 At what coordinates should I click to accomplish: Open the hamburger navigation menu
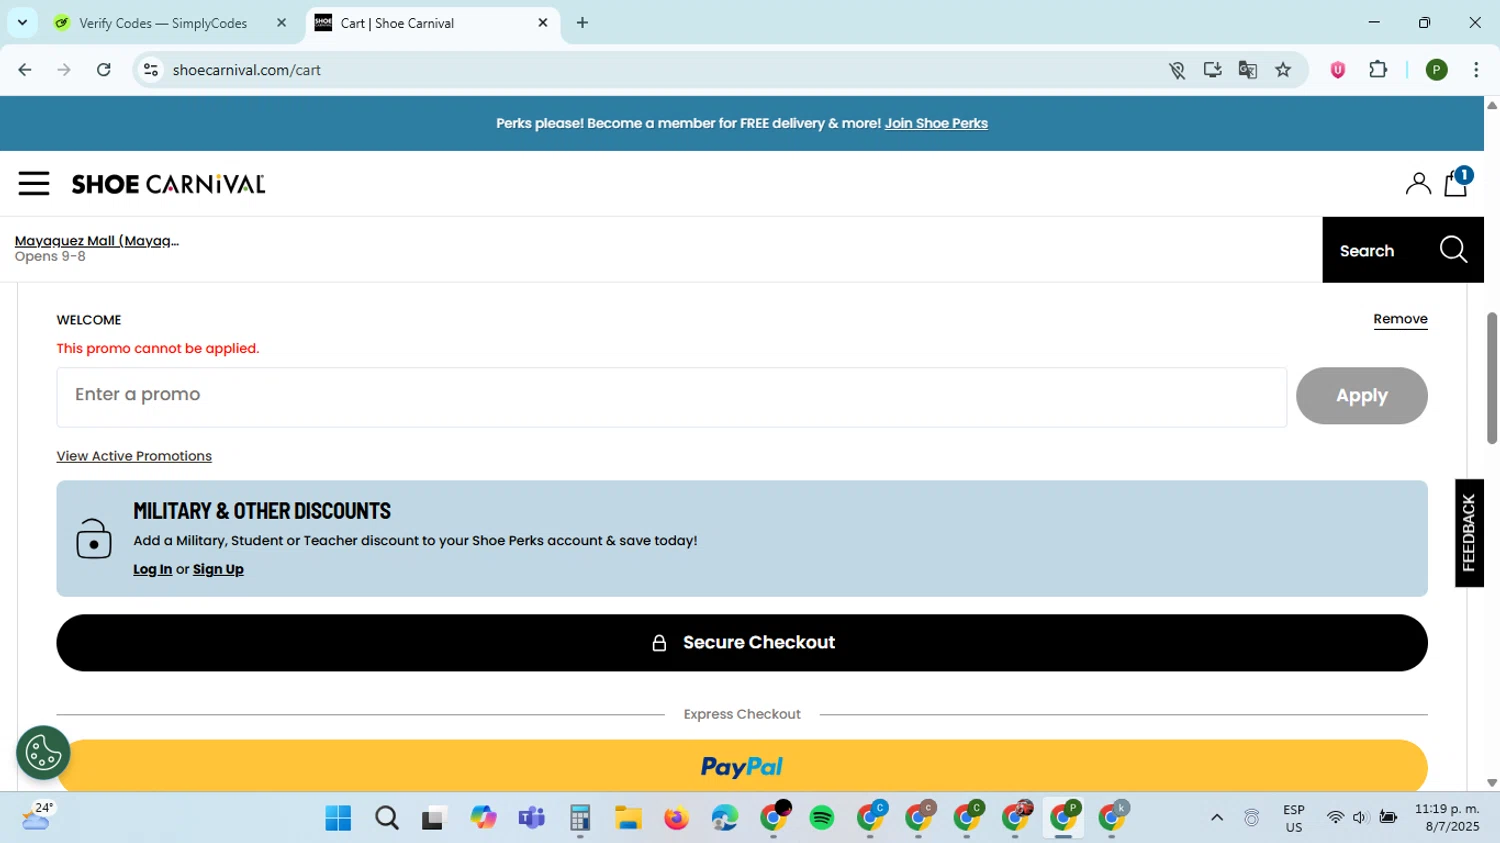[34, 183]
